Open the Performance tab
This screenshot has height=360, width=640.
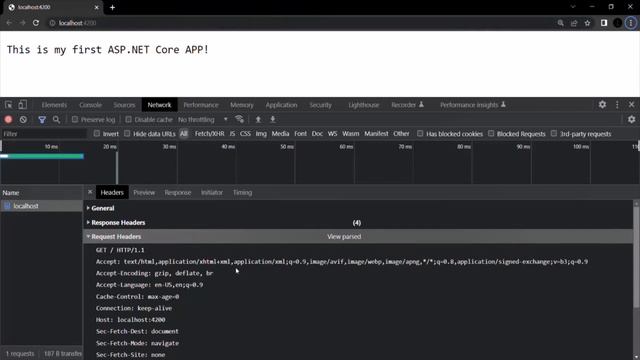pyautogui.click(x=201, y=105)
